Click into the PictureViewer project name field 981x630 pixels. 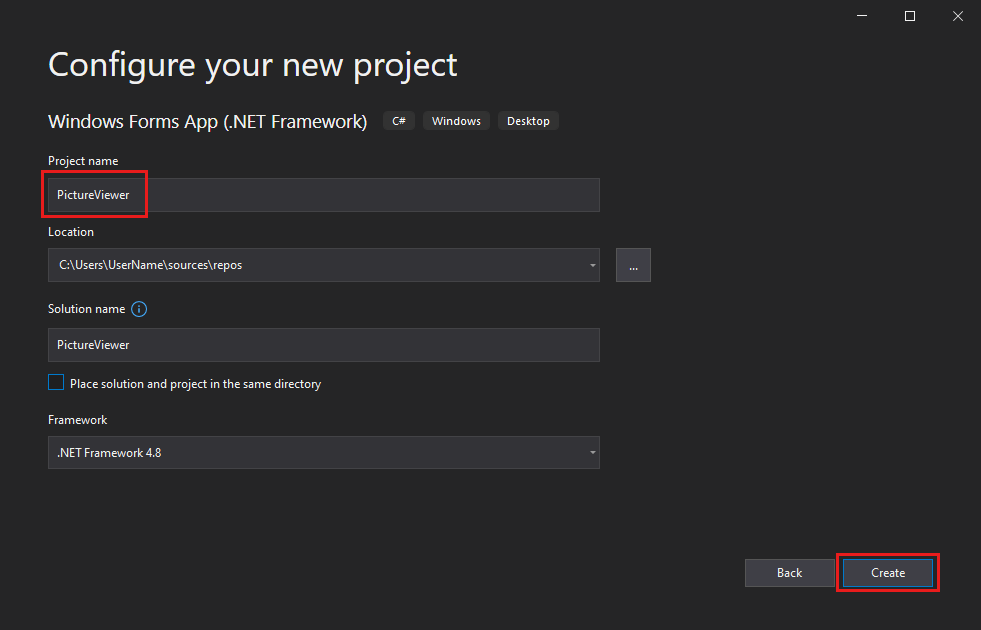(x=200, y=194)
